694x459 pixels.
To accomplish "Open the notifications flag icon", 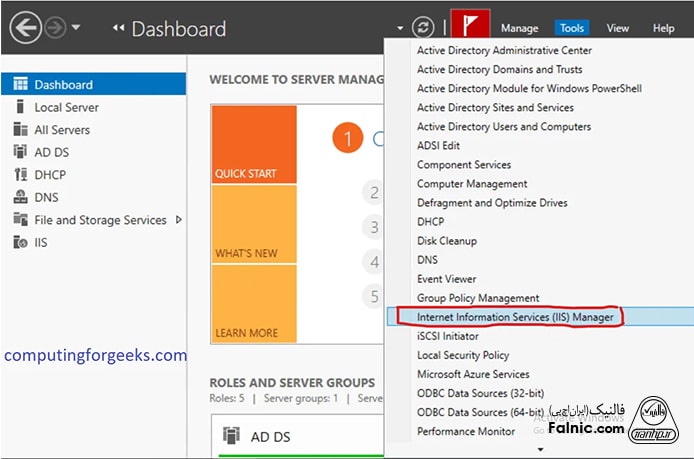I will click(x=466, y=26).
